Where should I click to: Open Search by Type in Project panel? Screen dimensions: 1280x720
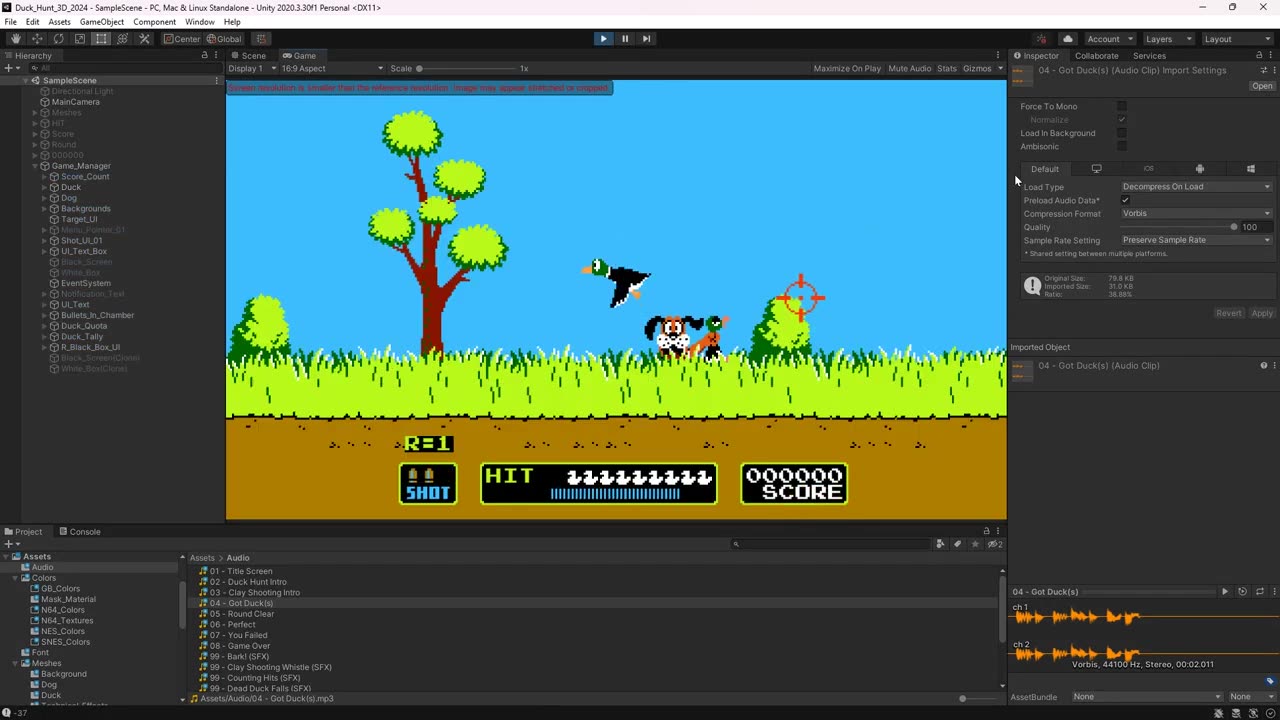pos(940,544)
